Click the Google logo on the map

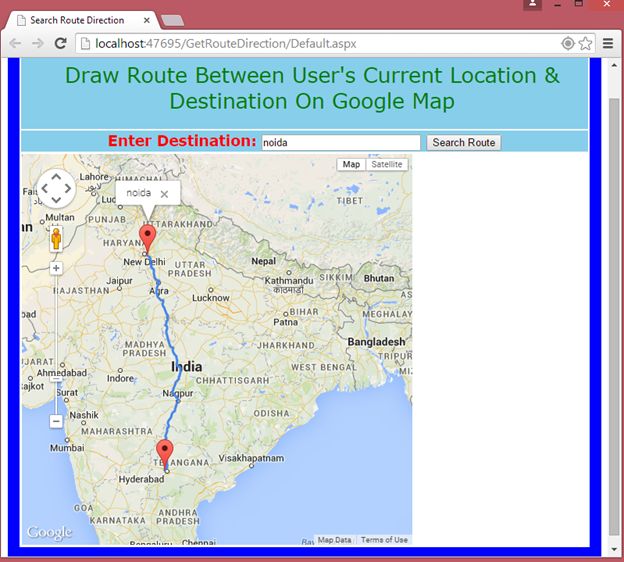point(49,533)
